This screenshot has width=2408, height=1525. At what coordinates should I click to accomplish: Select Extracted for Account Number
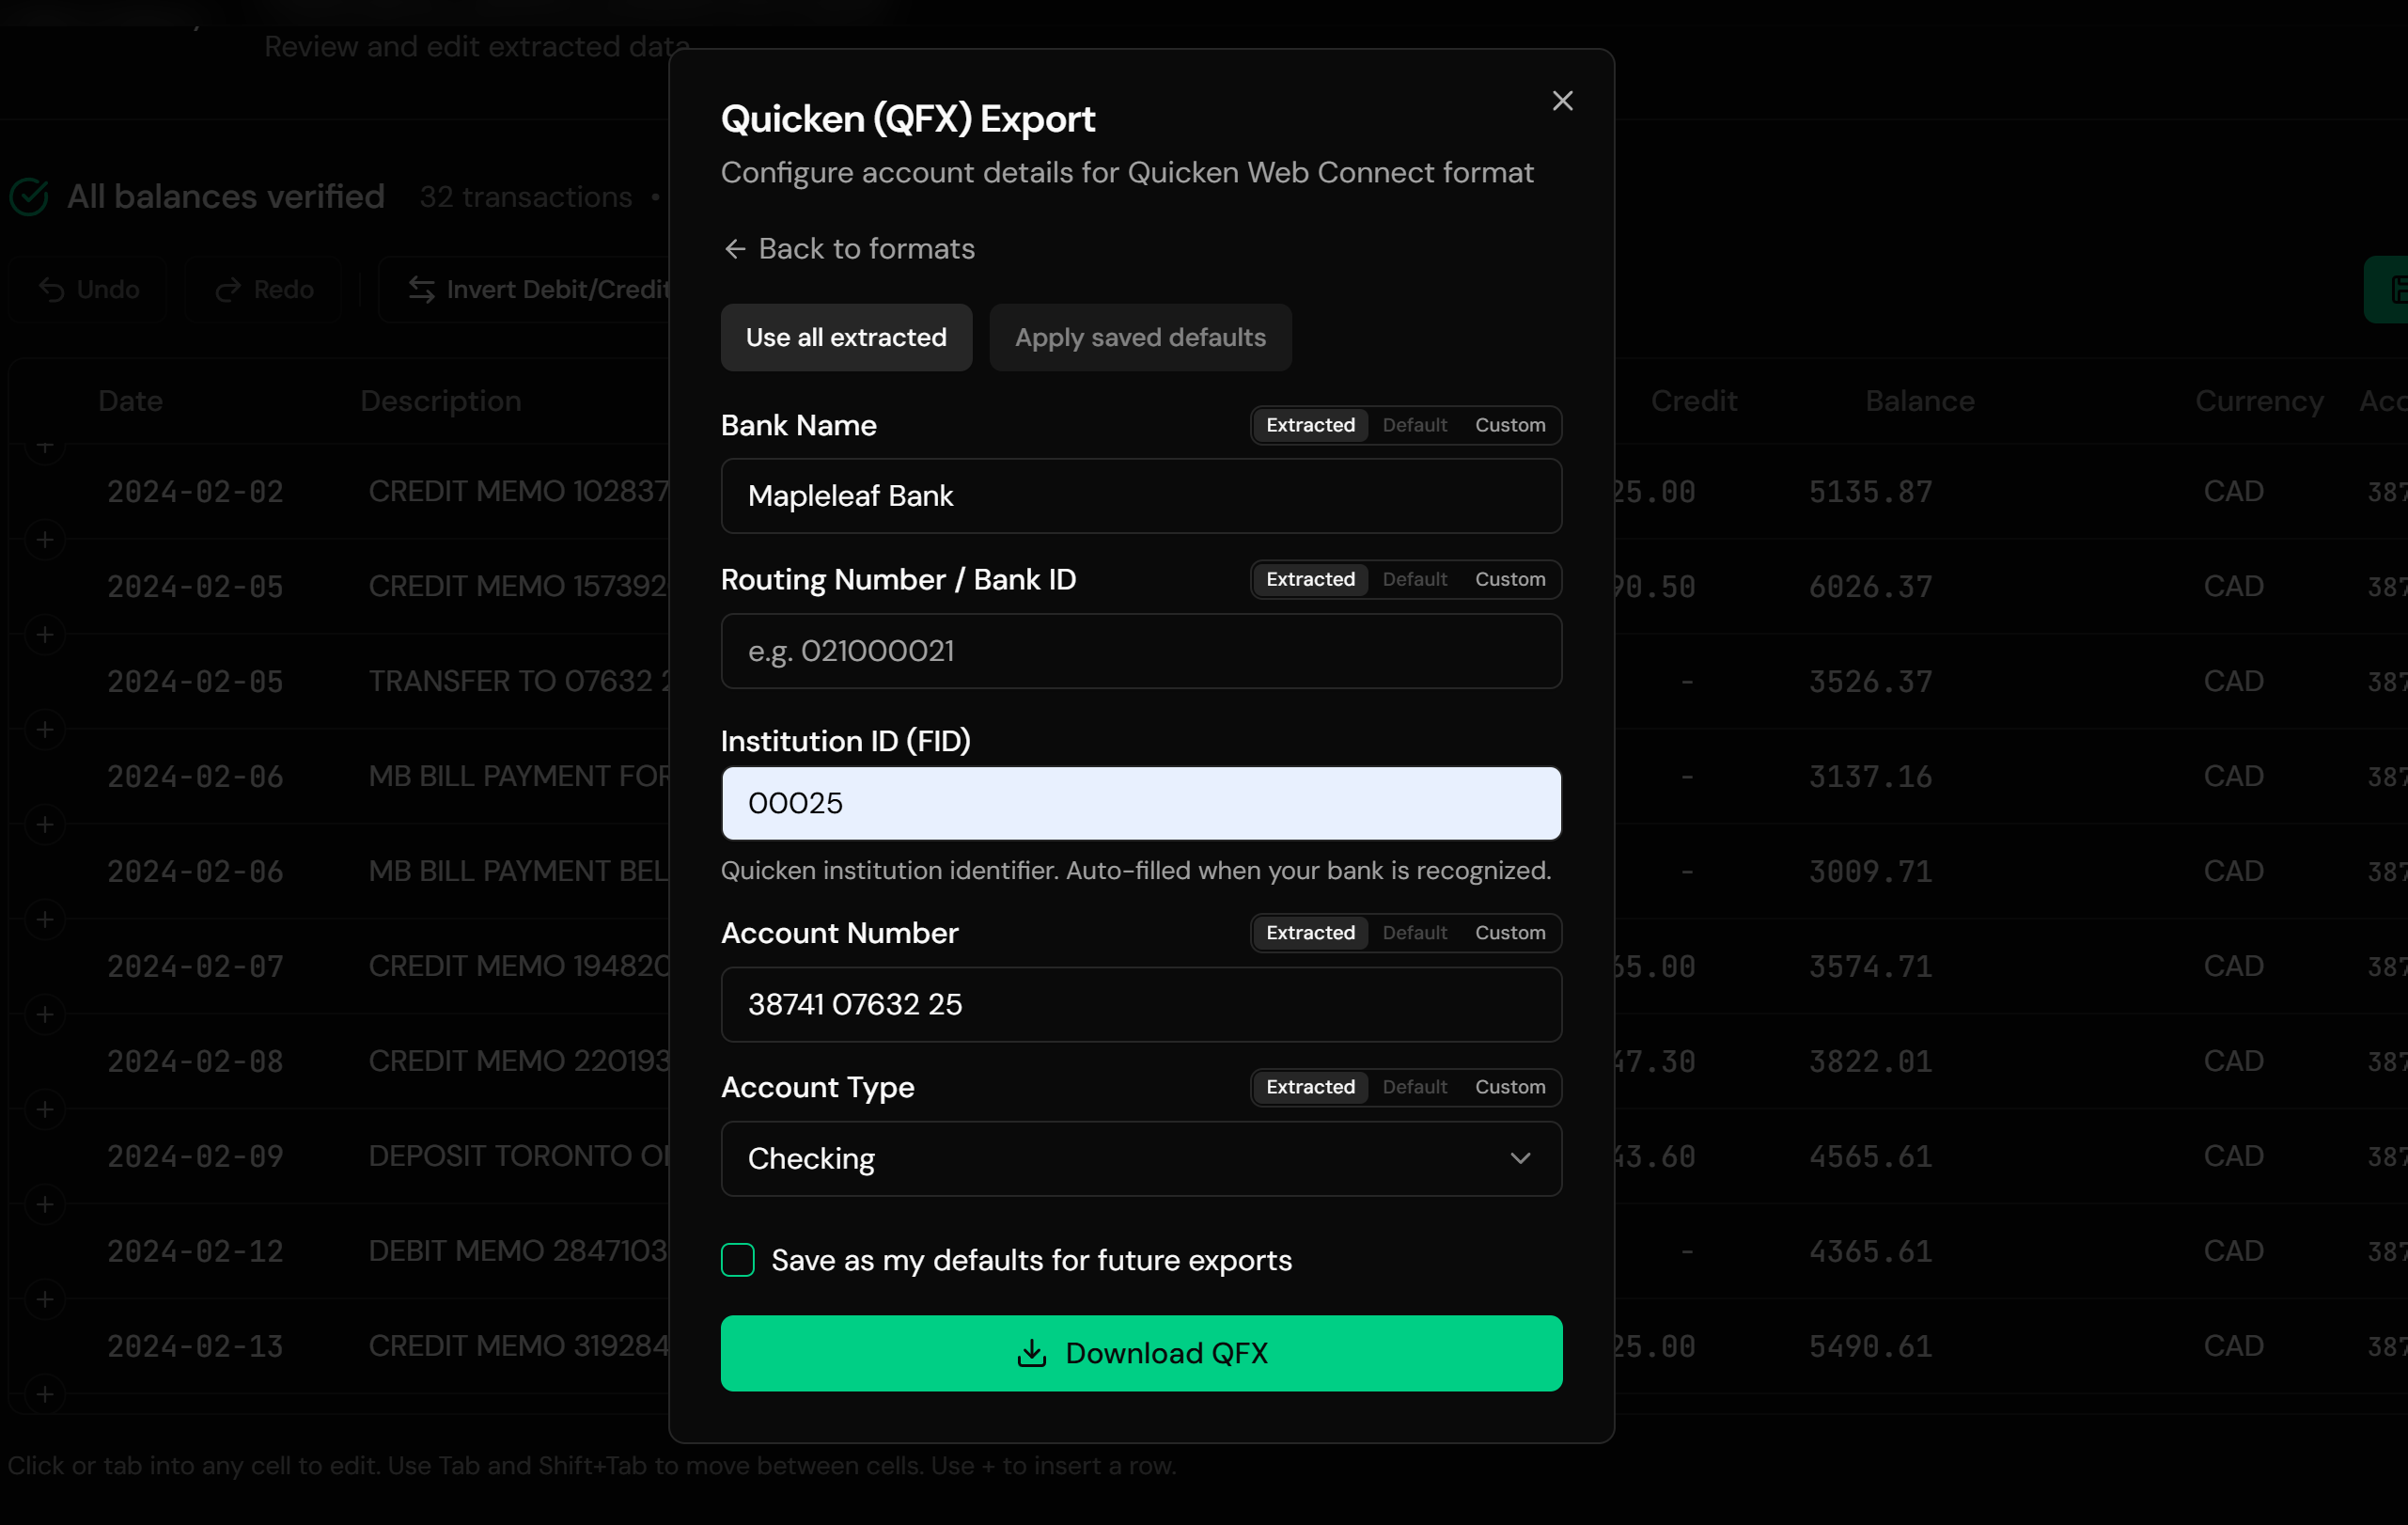click(1310, 932)
